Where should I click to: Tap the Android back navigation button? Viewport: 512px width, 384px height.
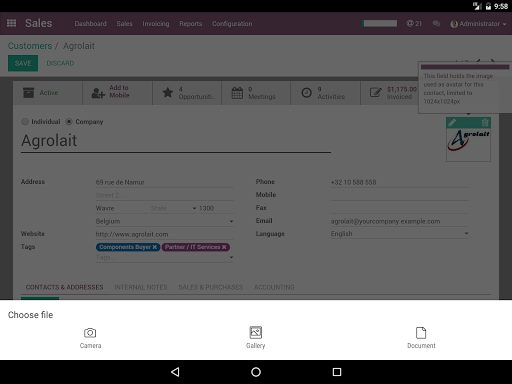tap(175, 372)
